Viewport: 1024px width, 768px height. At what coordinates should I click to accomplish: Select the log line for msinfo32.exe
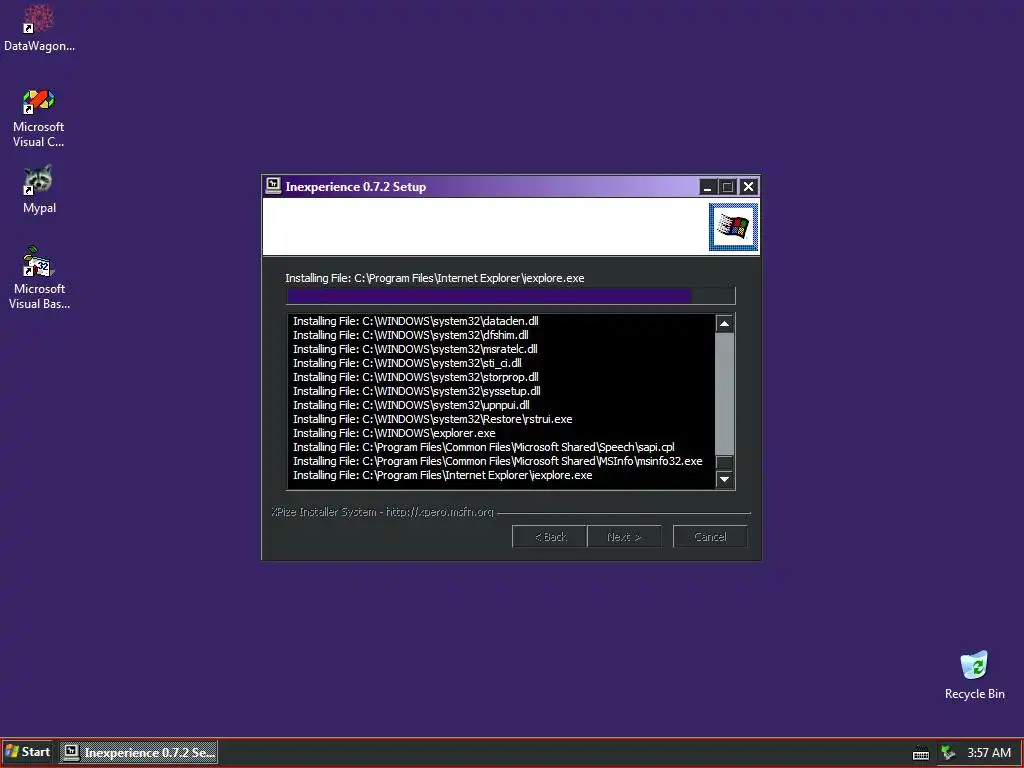coord(498,461)
